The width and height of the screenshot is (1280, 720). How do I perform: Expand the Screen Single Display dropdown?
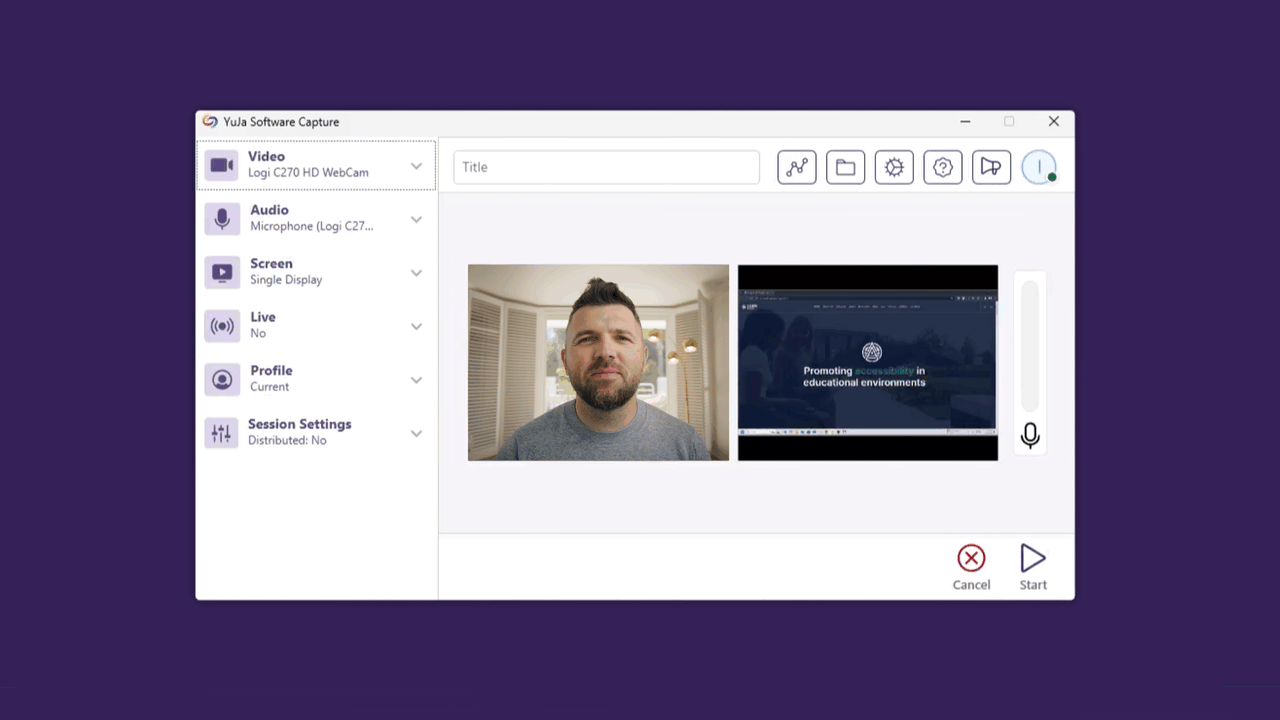click(416, 272)
